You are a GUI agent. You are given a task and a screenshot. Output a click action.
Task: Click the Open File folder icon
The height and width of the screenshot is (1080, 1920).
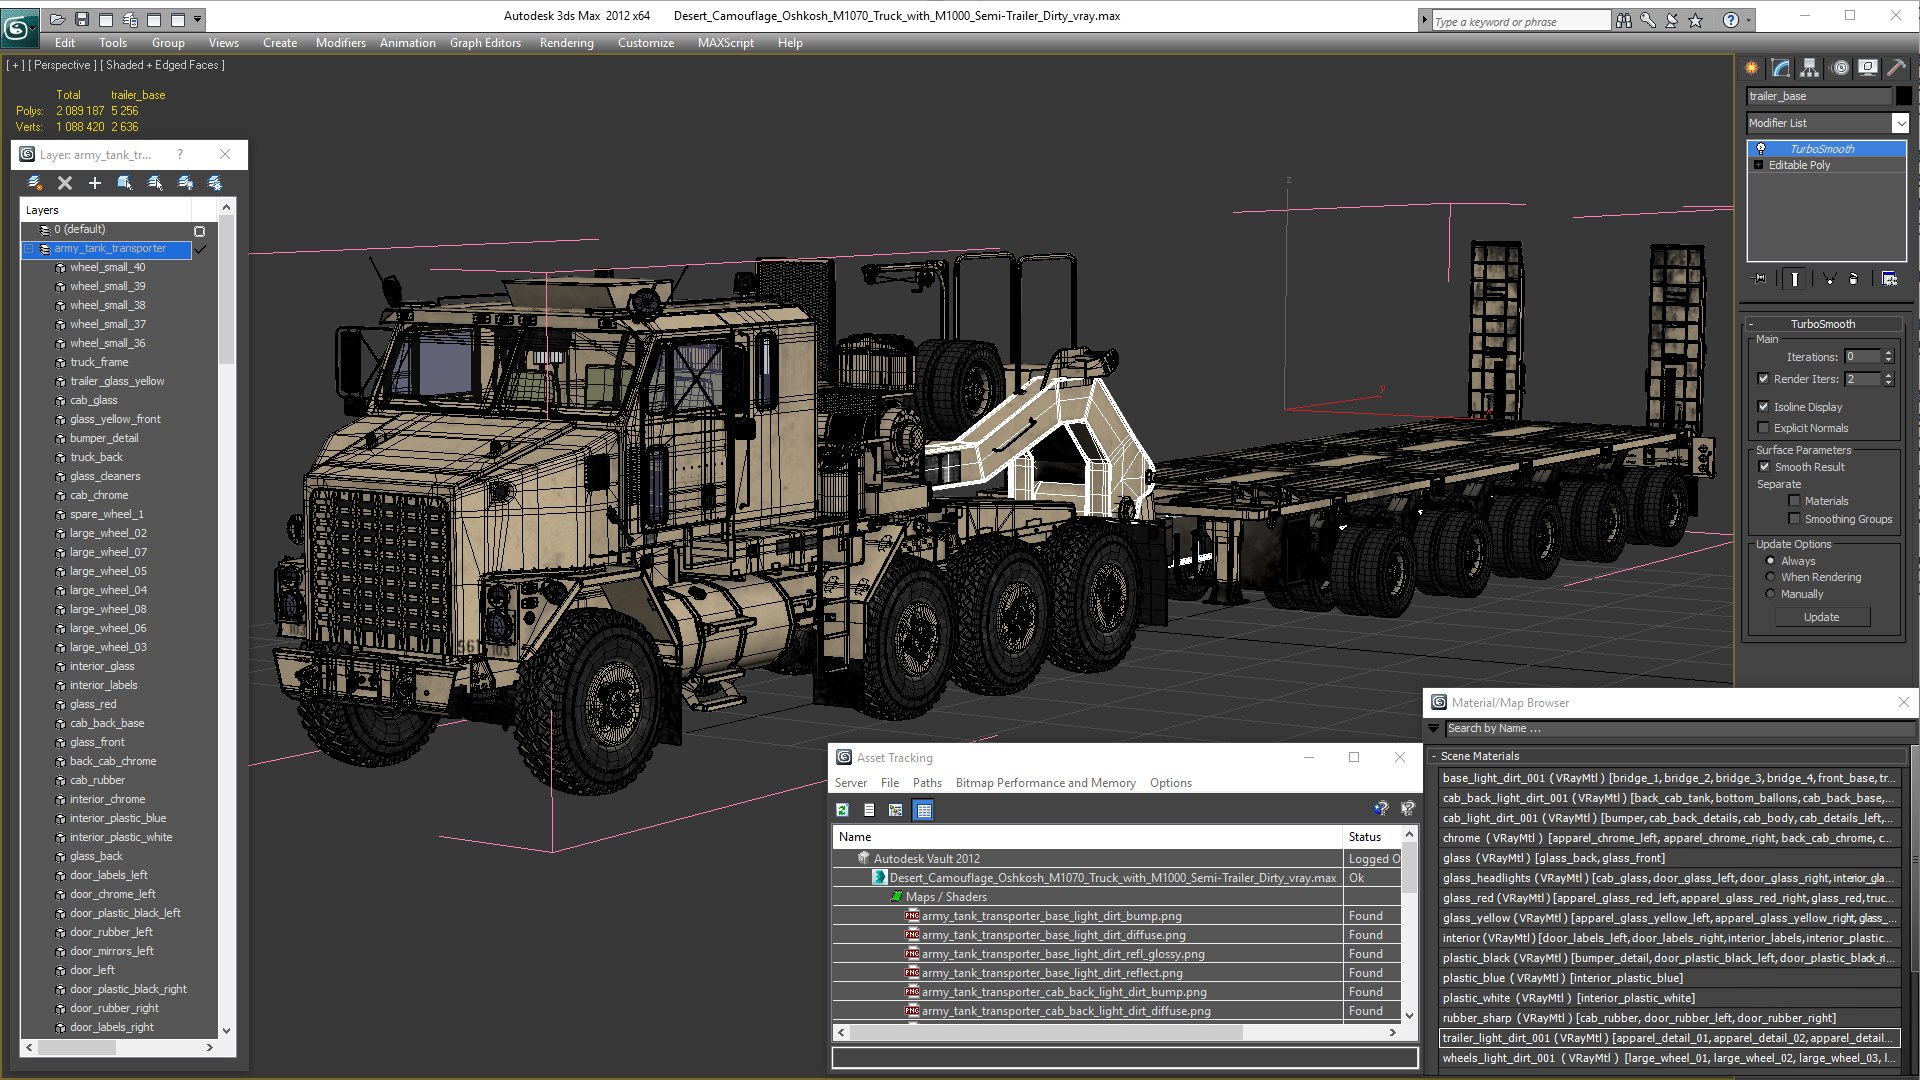point(58,19)
